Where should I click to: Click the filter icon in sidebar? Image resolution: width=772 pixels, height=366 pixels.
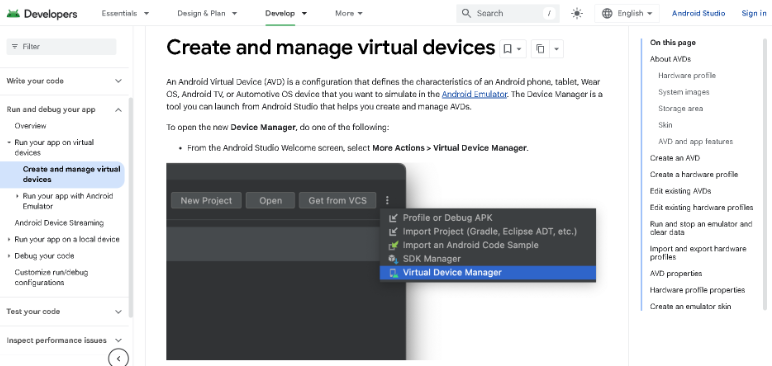(x=15, y=46)
